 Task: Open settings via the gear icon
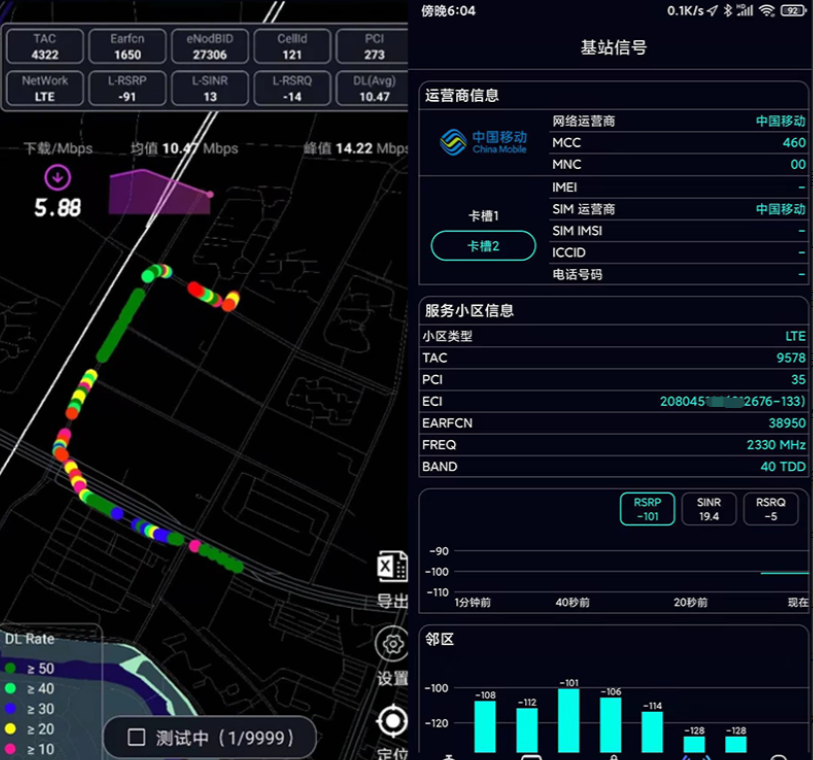point(393,644)
